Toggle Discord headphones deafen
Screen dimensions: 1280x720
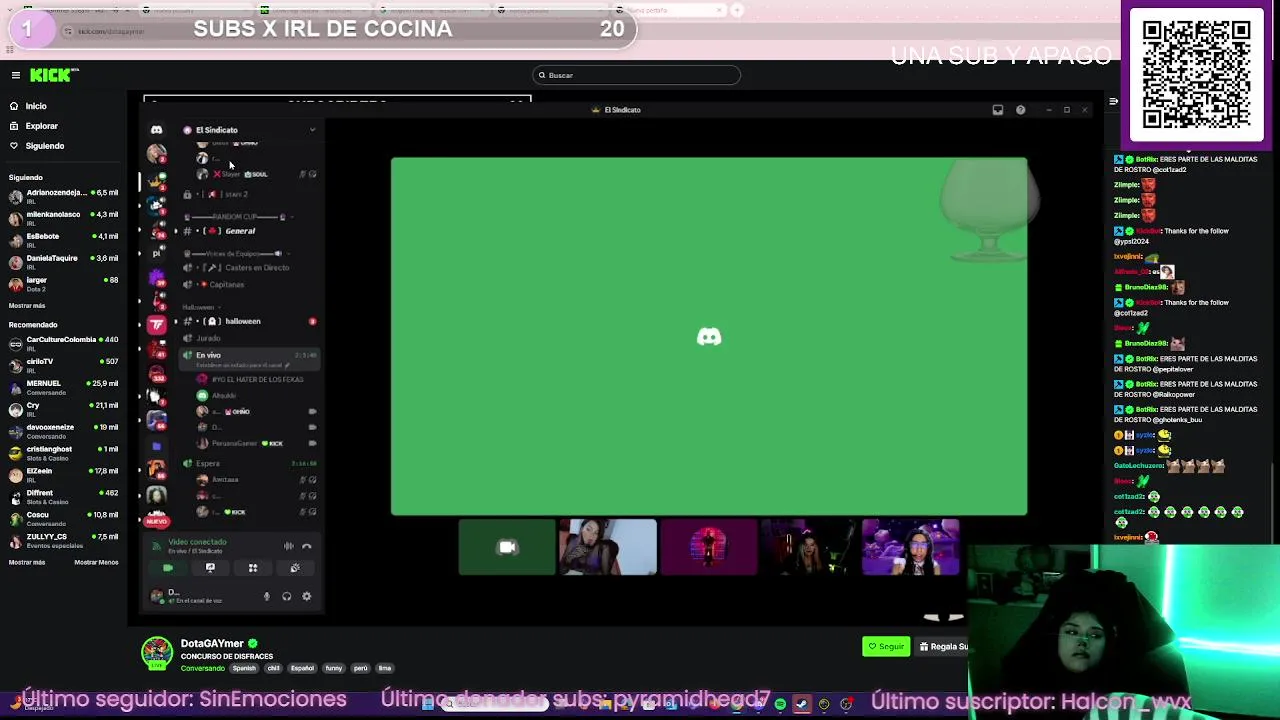coord(286,597)
